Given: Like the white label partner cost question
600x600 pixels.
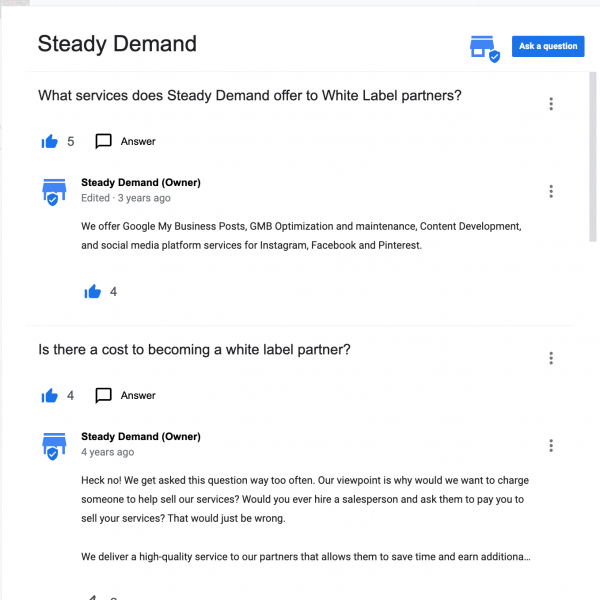Looking at the screenshot, I should point(50,395).
